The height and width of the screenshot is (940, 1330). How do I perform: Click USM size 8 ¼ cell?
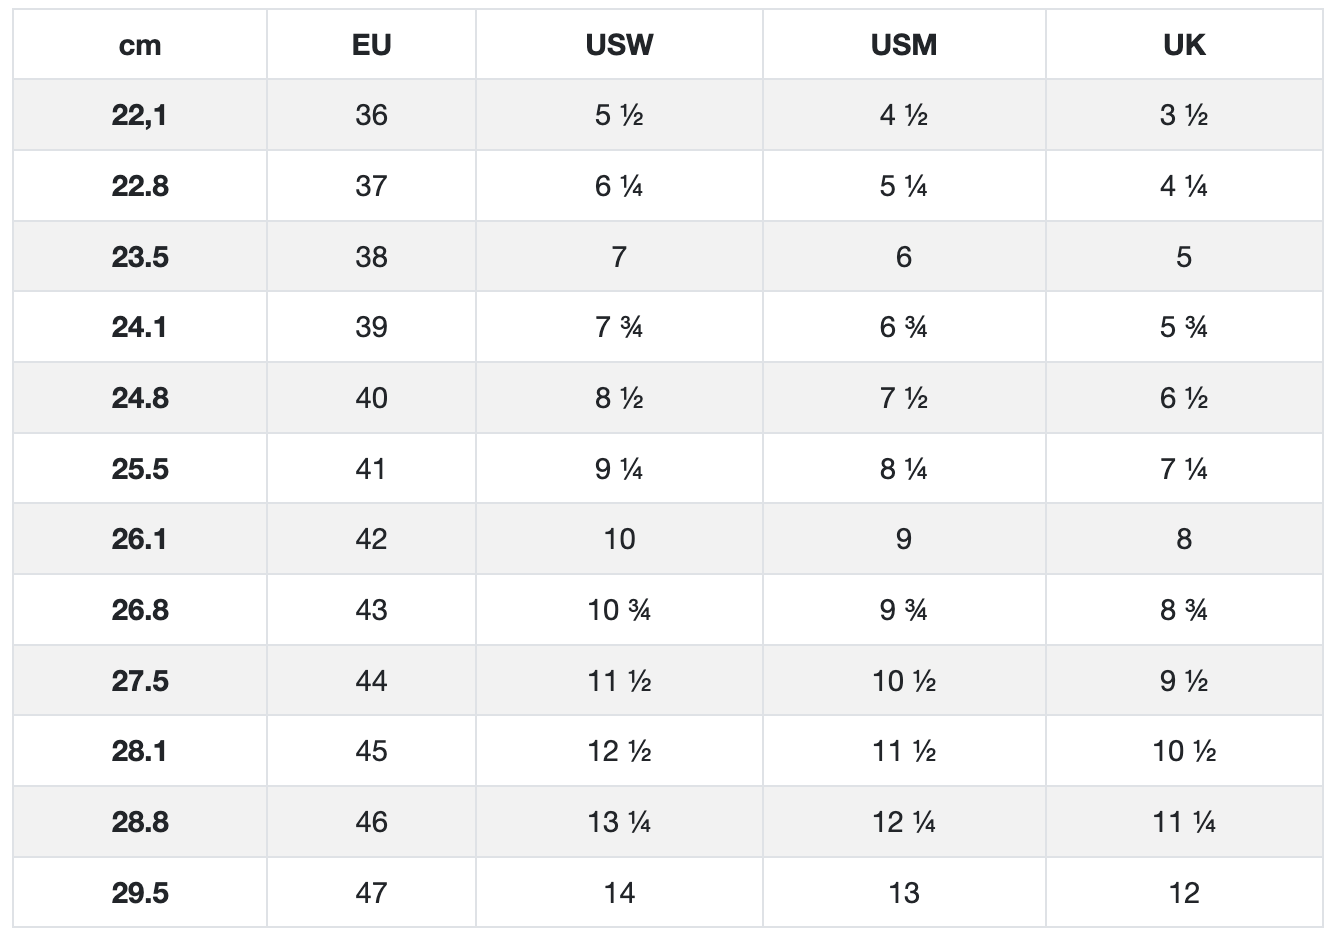pos(904,469)
